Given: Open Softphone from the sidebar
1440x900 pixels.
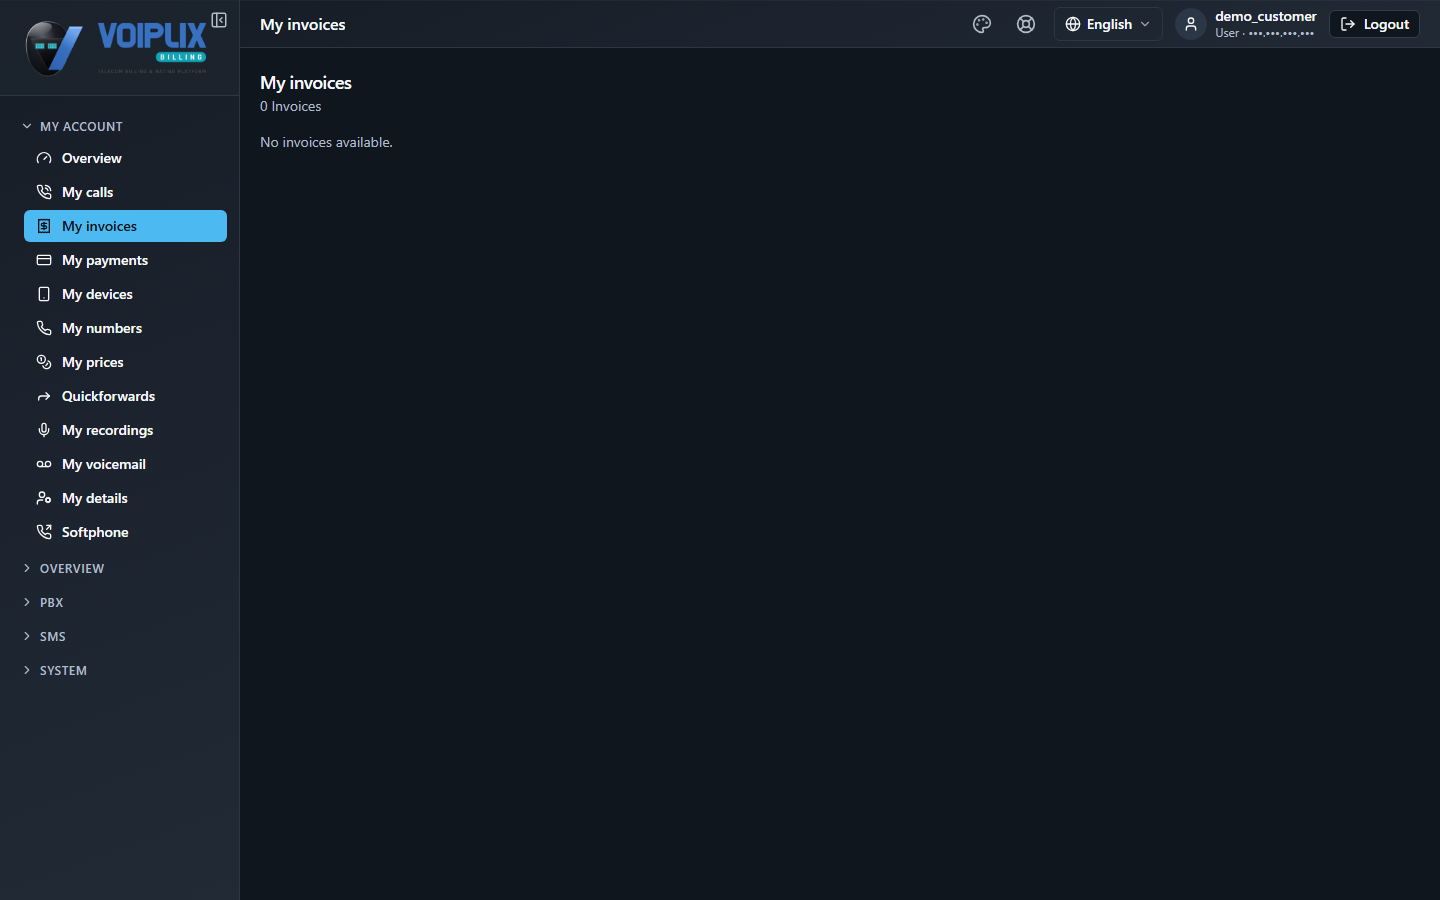Looking at the screenshot, I should (x=125, y=532).
